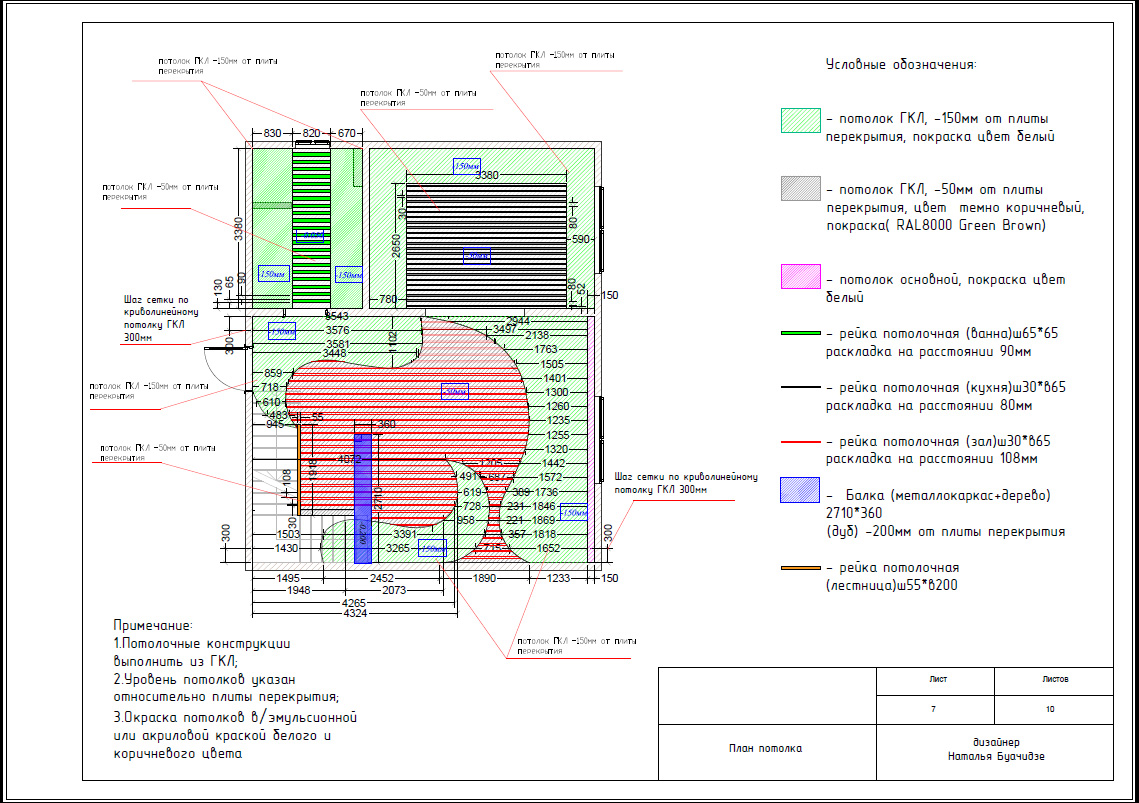Click the blue hatched beam legend swatch
This screenshot has height=803, width=1139.
tap(800, 490)
